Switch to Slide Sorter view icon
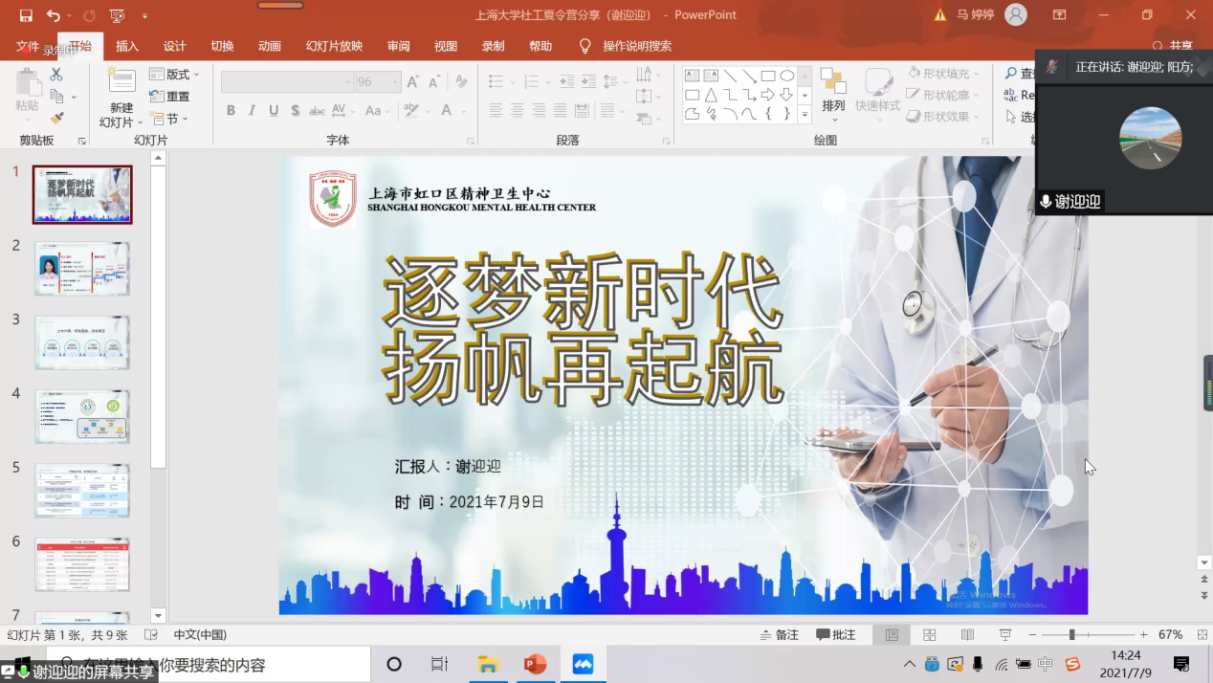Screen dimensions: 1213x683 coord(929,635)
